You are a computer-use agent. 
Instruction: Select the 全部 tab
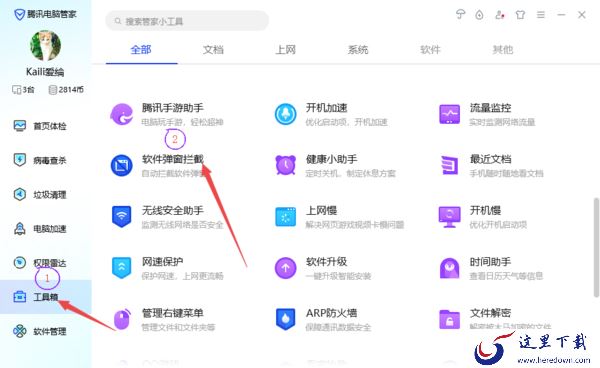[x=141, y=49]
